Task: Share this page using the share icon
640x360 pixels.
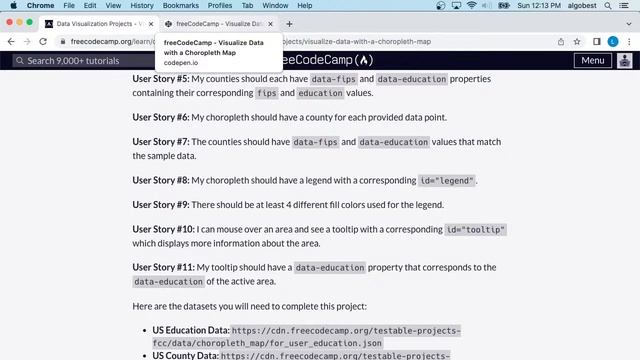Action: point(561,42)
